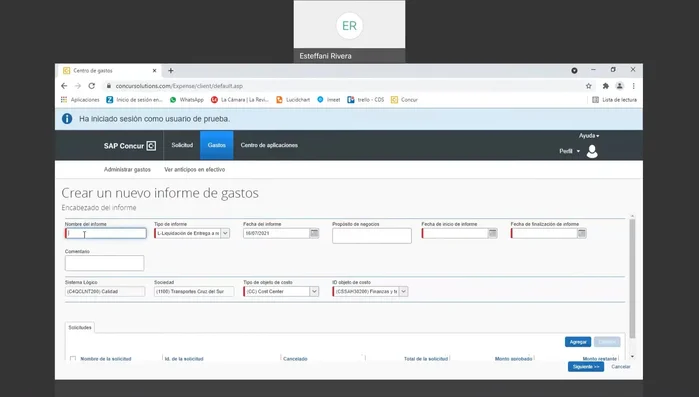
Task: Open the WhatsApp bookmark
Action: (x=186, y=100)
